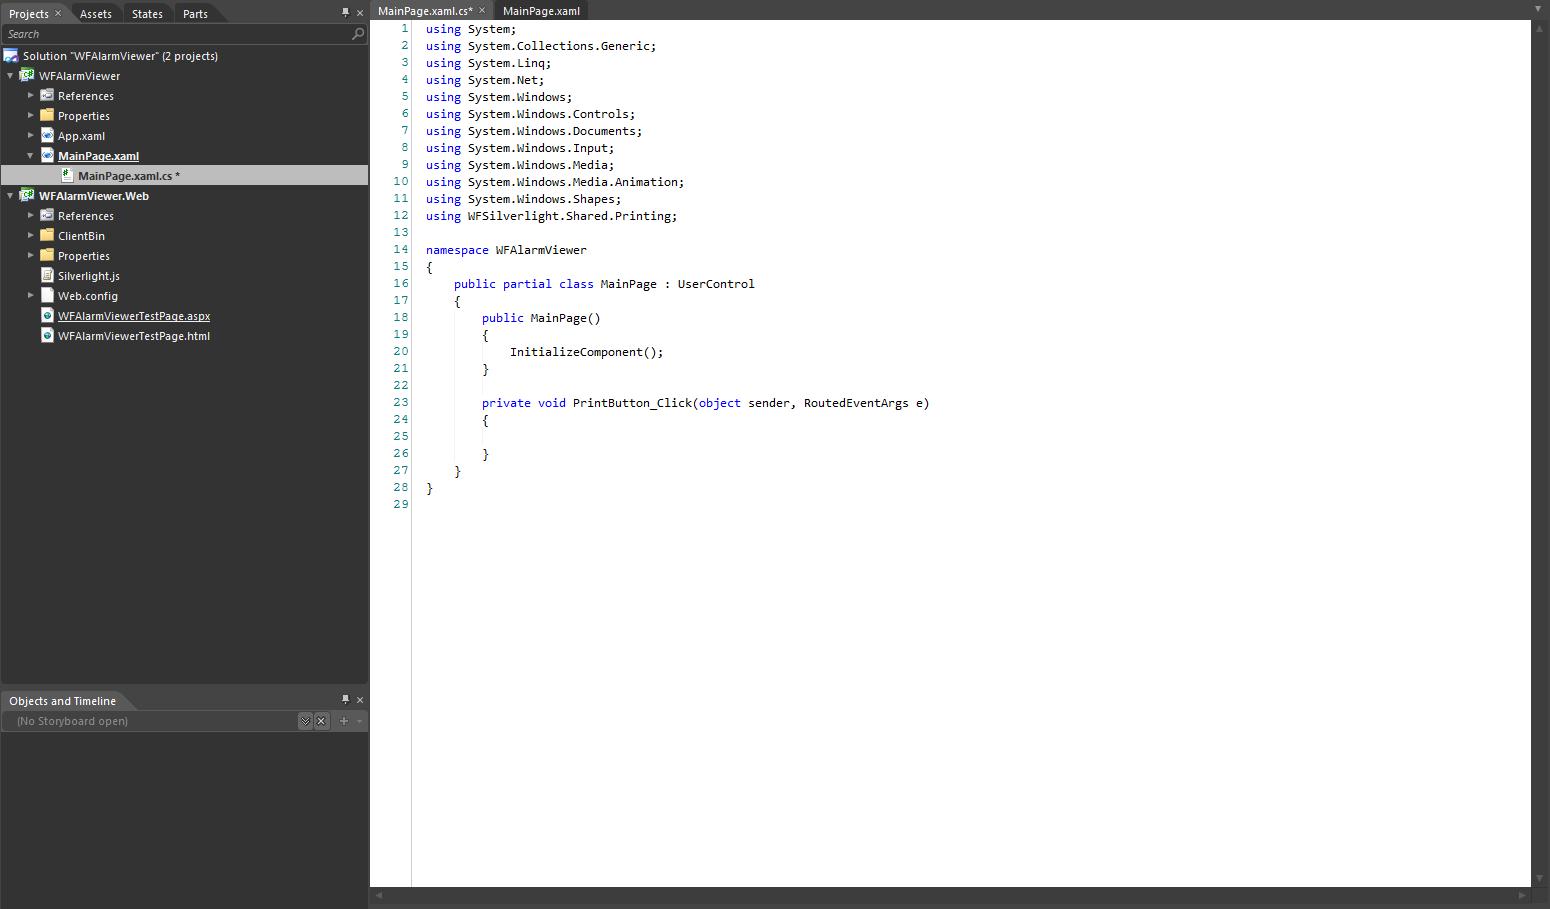Viewport: 1550px width, 909px height.
Task: Pin the Projects panel
Action: point(345,13)
